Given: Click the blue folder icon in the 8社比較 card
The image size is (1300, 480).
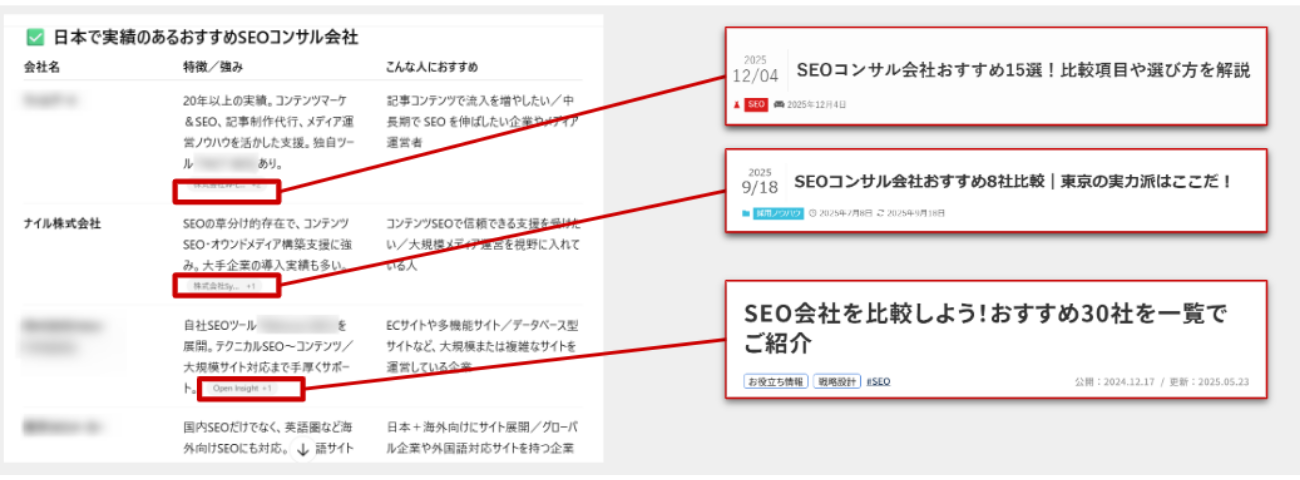Looking at the screenshot, I should pos(745,213).
